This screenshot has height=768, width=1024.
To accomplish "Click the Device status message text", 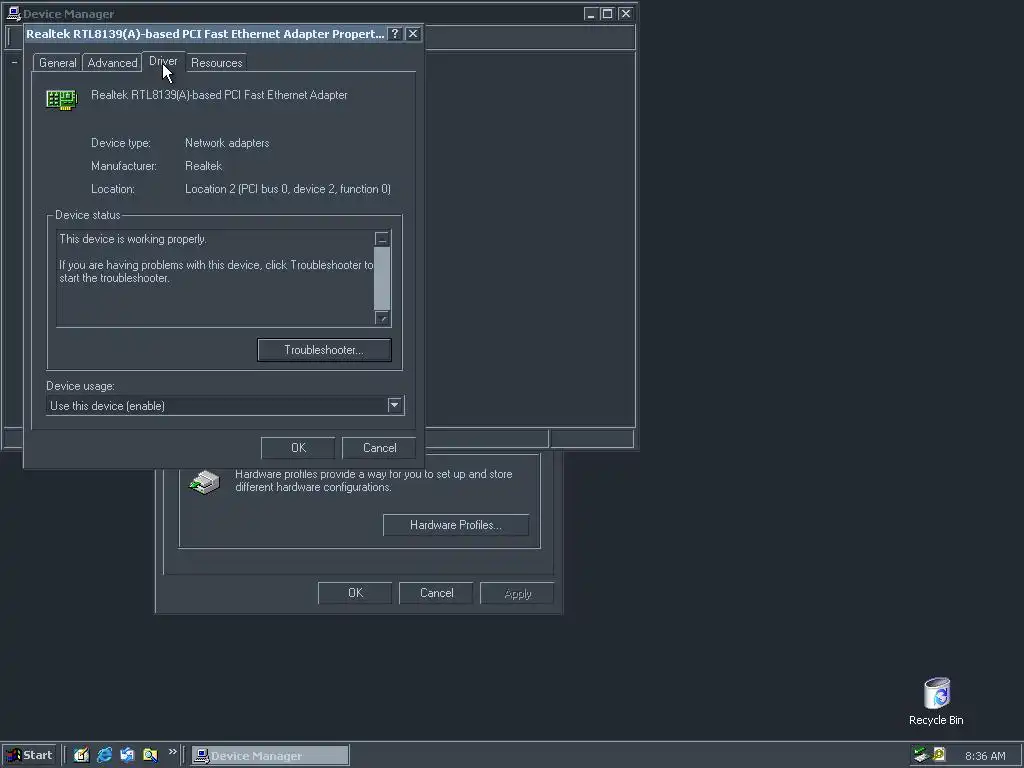I will (216, 259).
